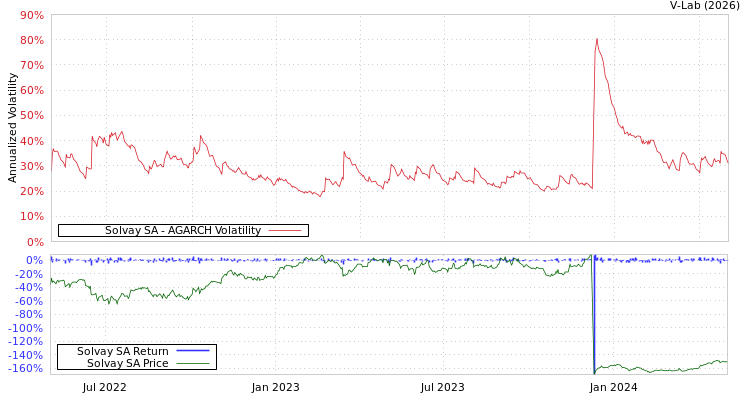Click the -160% label on the lower axis
750x400 pixels.
[x=26, y=368]
